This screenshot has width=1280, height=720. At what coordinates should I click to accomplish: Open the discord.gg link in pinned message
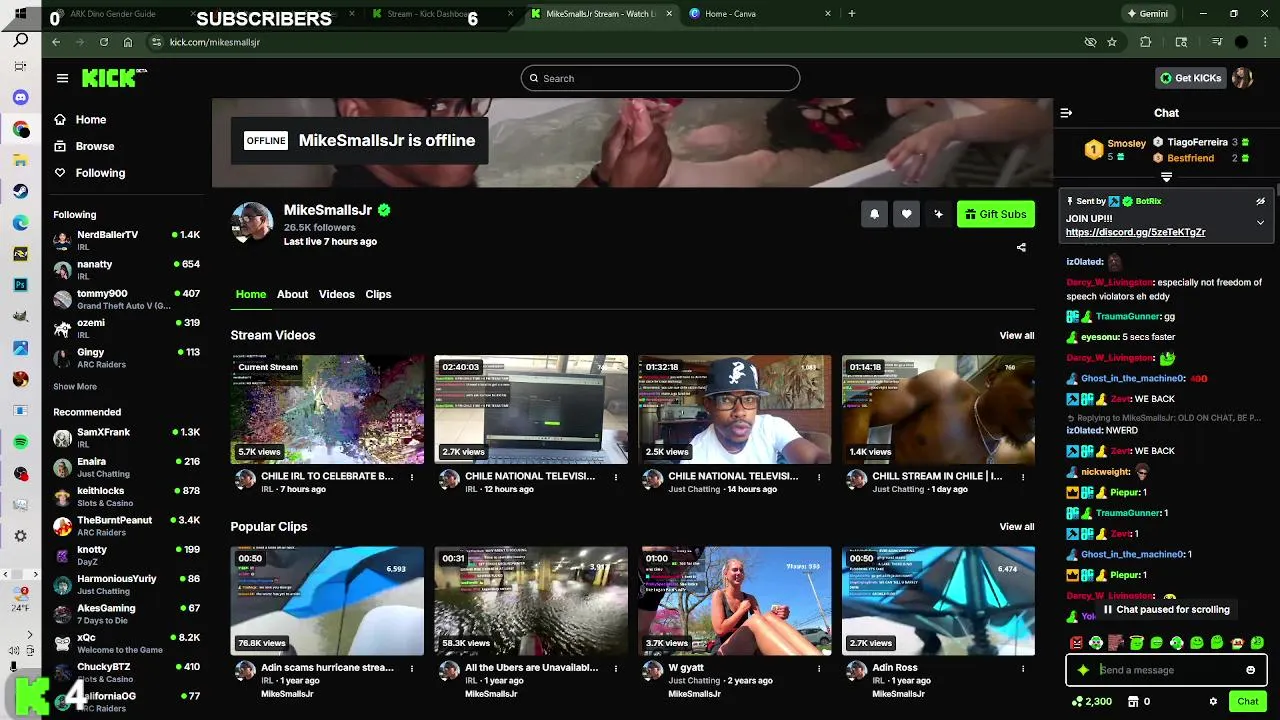[1135, 232]
